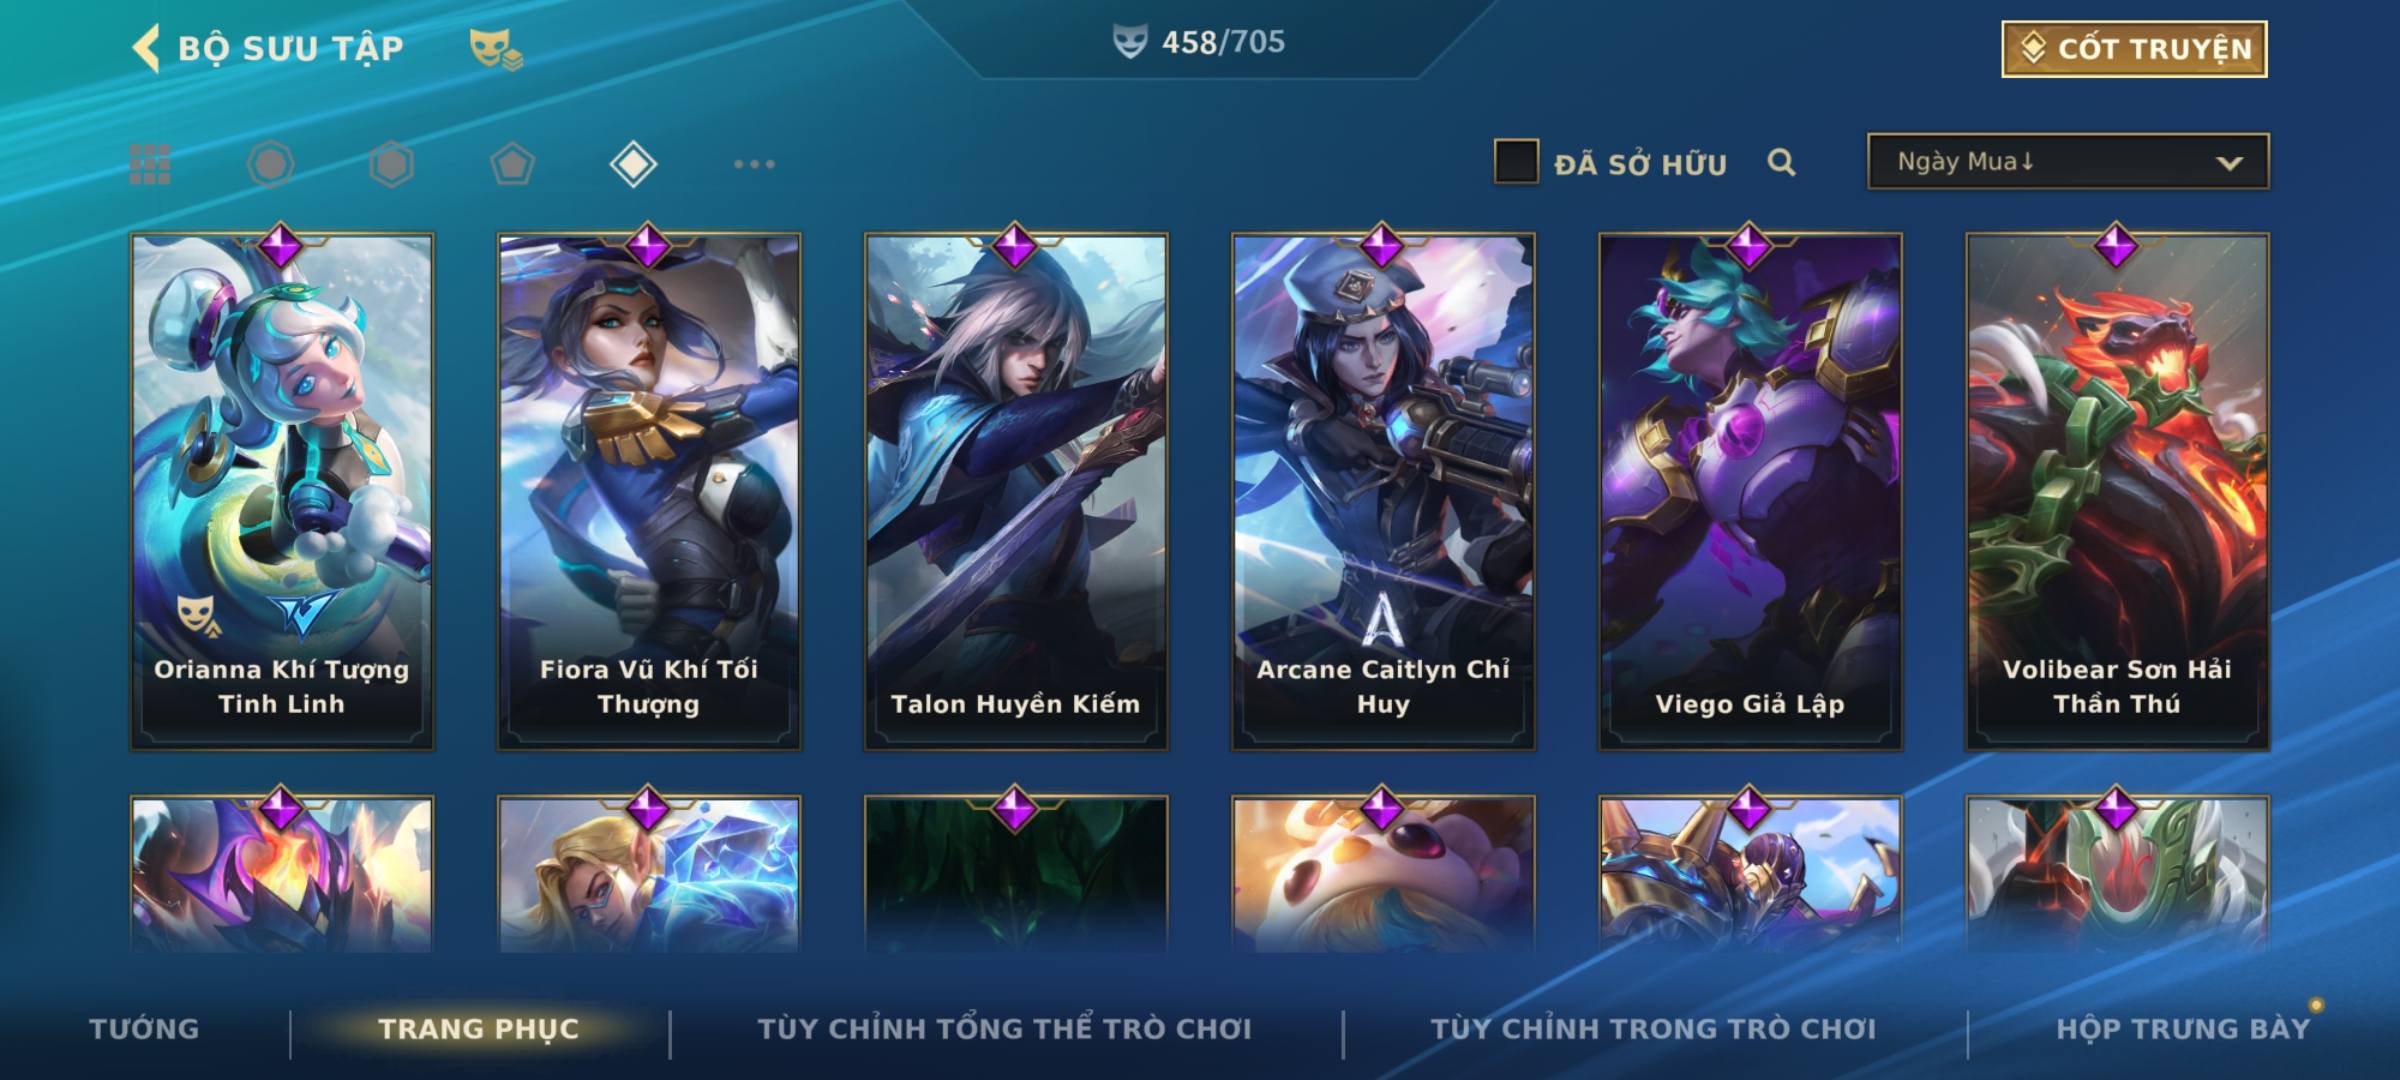Toggle the Đã Sở Hữu checkbox
2400x1080 pixels.
click(1516, 162)
